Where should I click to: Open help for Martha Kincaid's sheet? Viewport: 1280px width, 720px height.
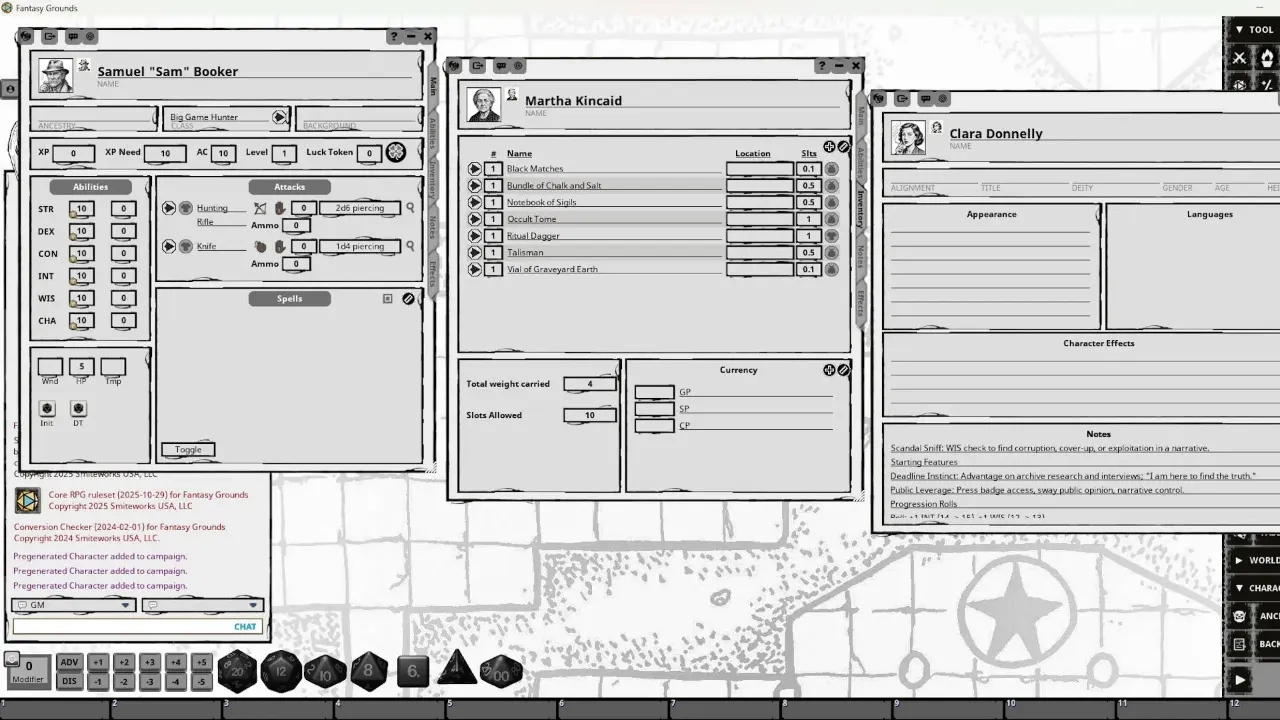pyautogui.click(x=822, y=66)
